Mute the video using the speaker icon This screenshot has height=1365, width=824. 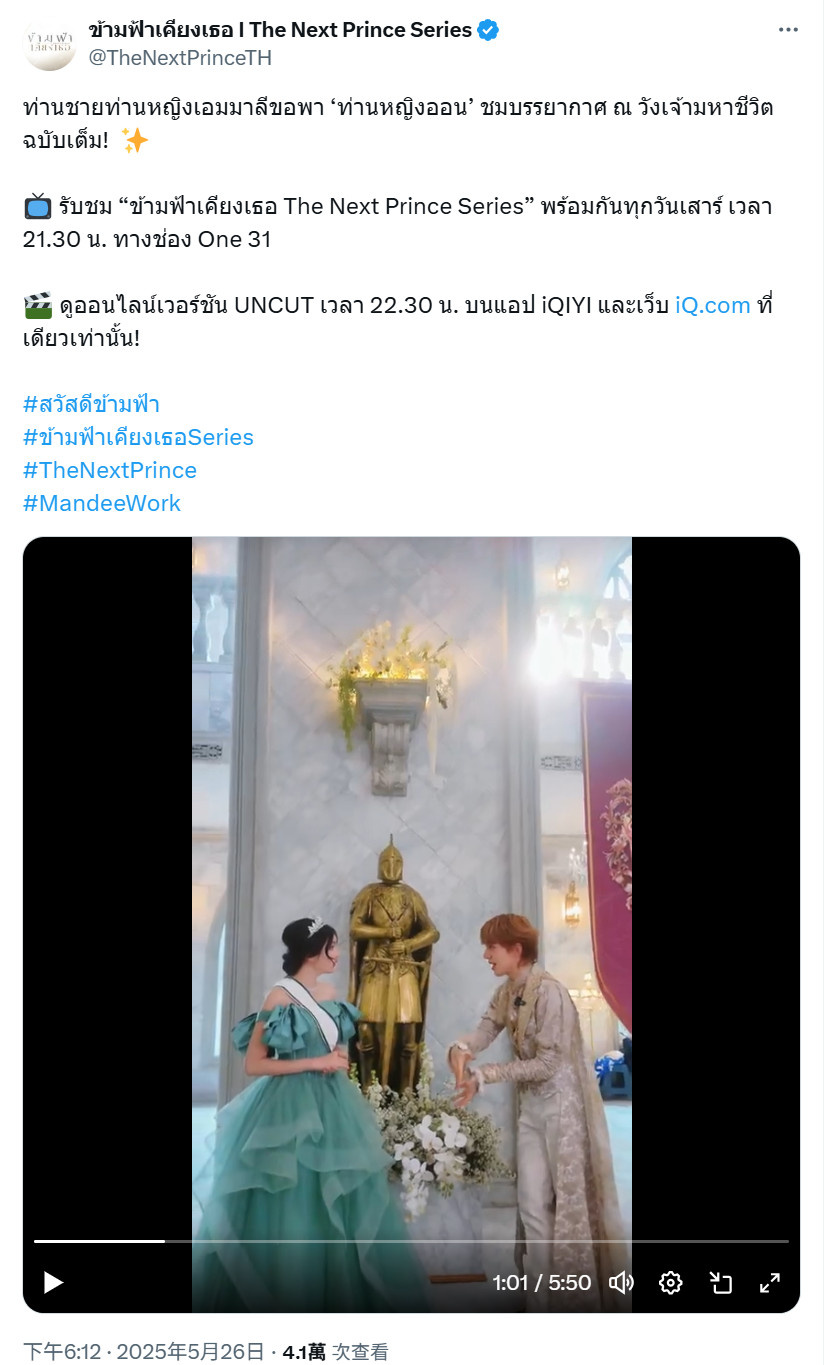coord(621,1282)
